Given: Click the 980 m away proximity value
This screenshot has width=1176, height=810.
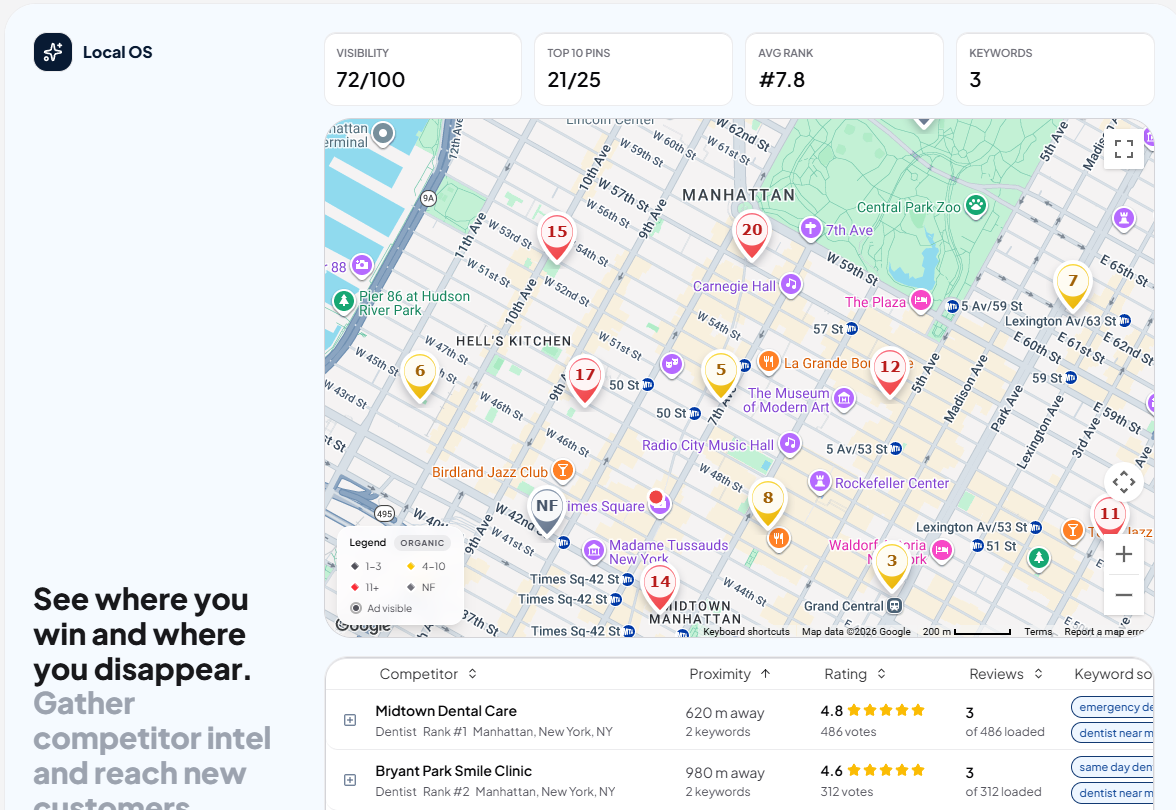Looking at the screenshot, I should [x=725, y=773].
